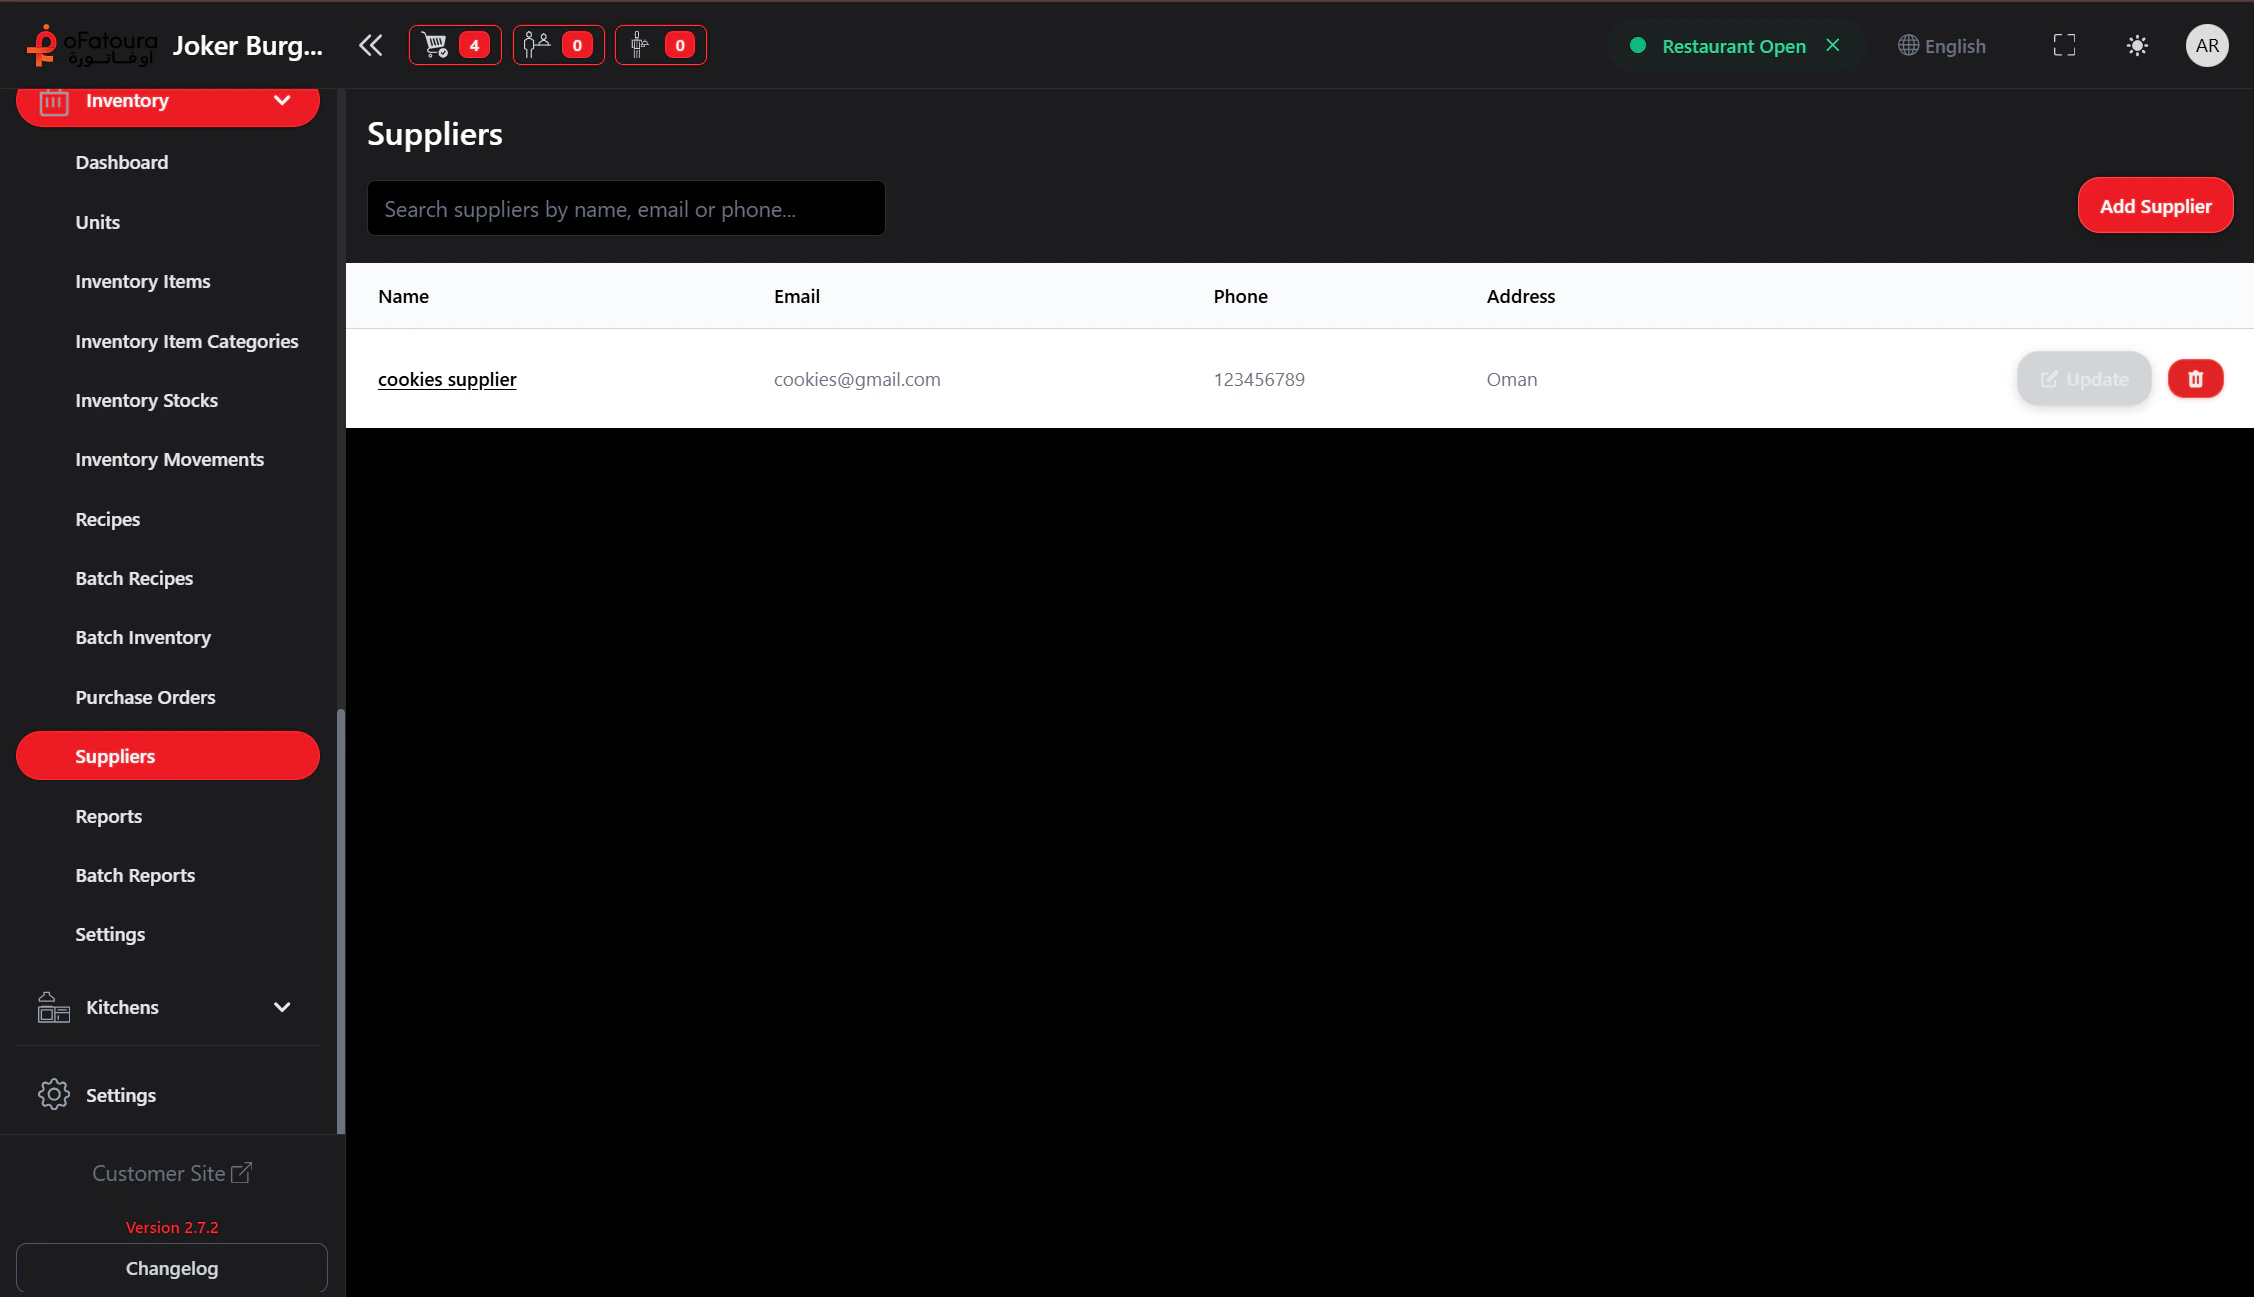Open the cookies supplier link
Screen dimensions: 2254x1297
[x=447, y=379]
